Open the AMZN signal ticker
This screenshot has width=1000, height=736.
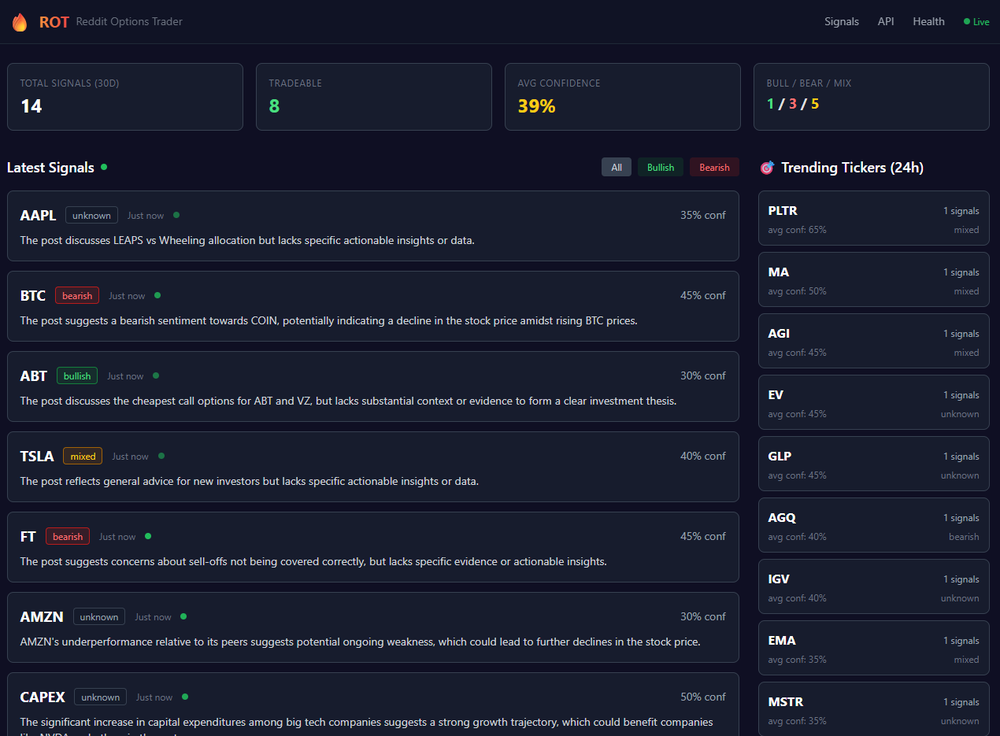tap(41, 617)
